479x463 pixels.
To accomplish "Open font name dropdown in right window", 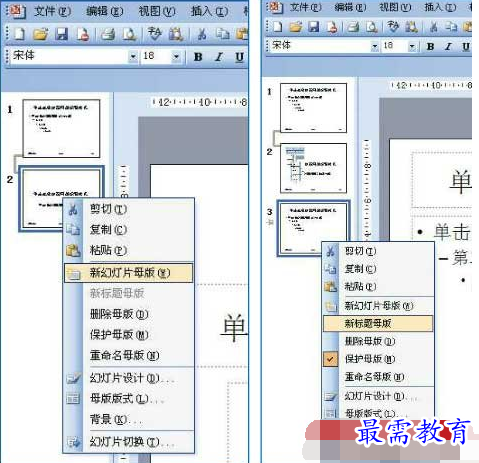I will [x=375, y=46].
